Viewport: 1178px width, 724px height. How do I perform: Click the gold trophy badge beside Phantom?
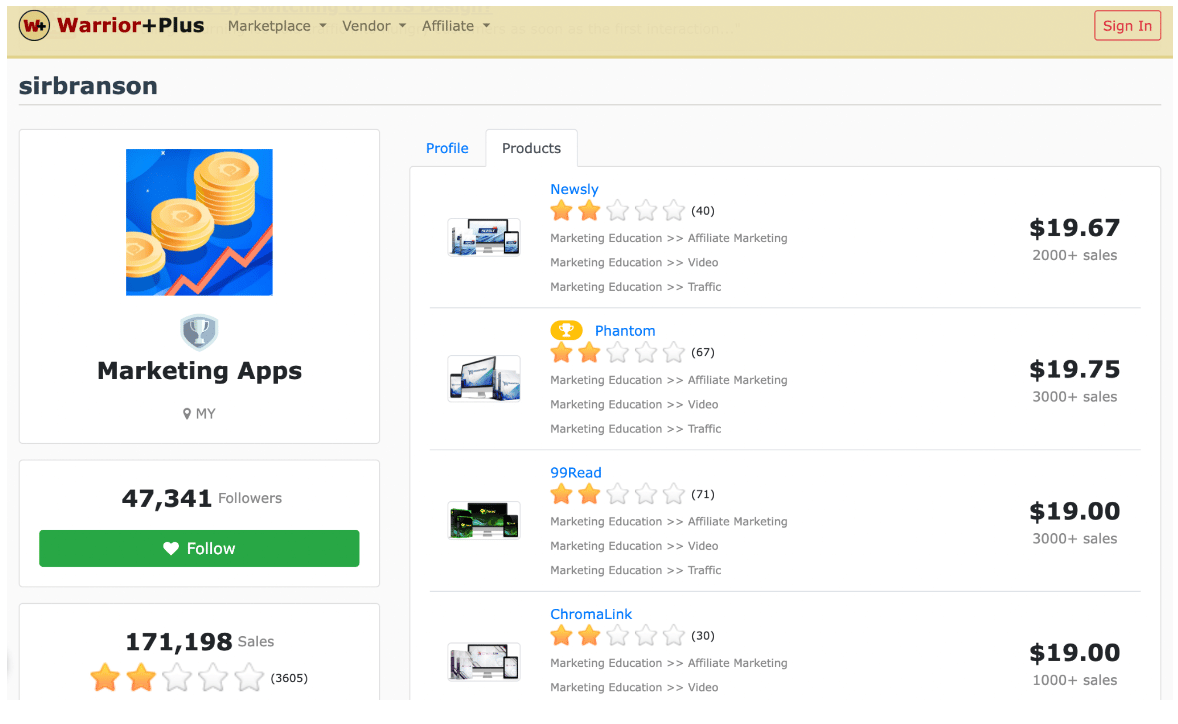tap(566, 330)
